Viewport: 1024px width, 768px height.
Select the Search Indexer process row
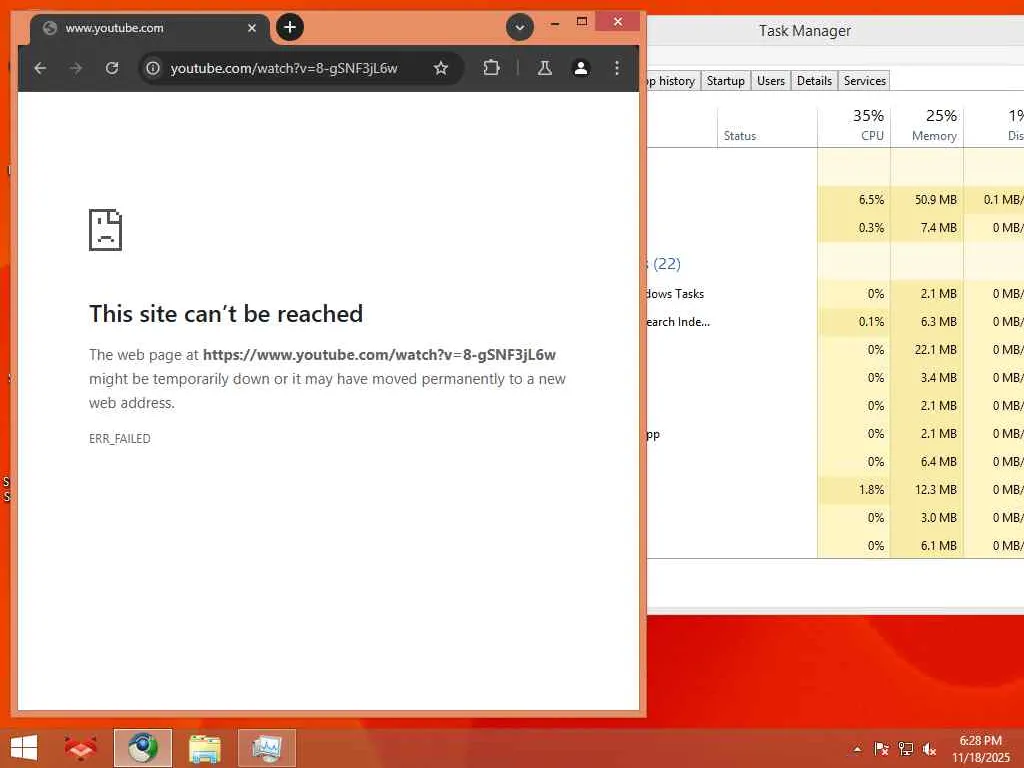point(835,322)
